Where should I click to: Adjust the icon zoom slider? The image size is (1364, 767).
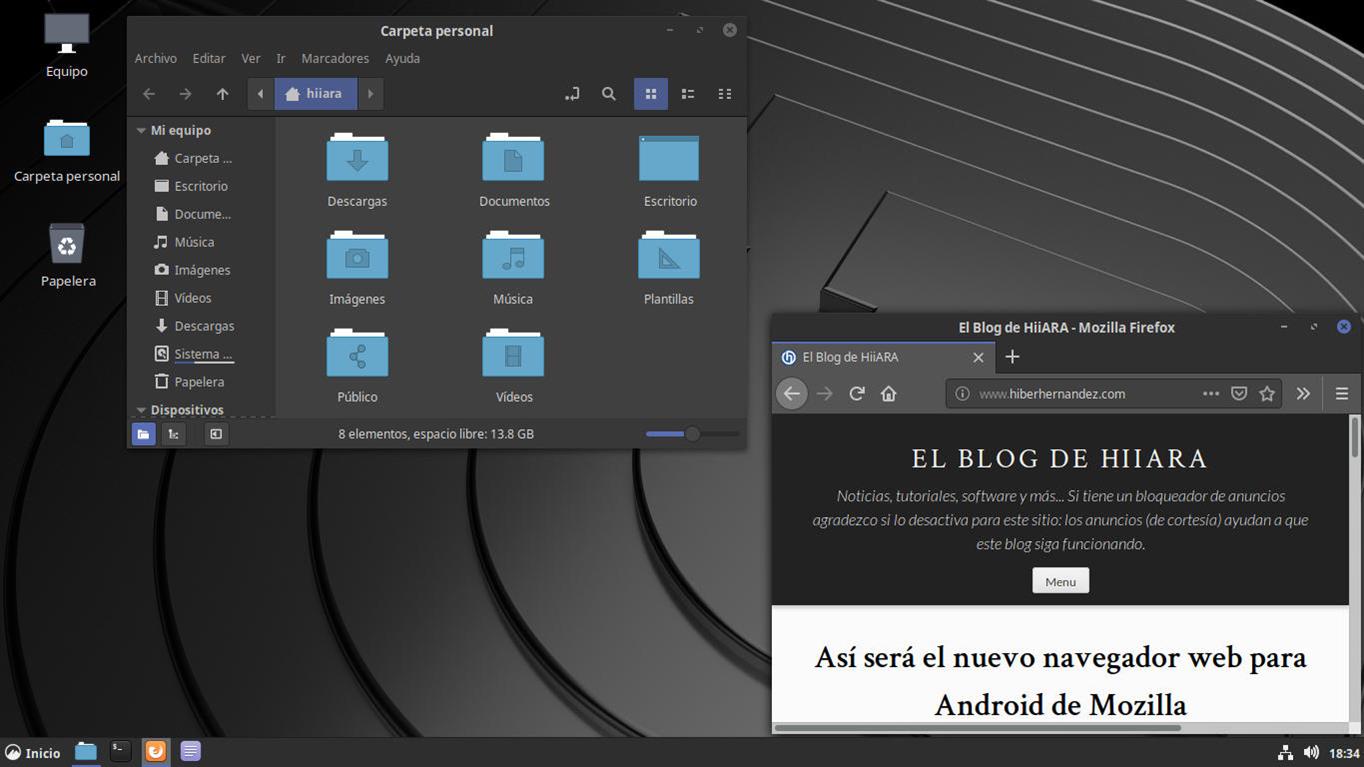point(692,434)
